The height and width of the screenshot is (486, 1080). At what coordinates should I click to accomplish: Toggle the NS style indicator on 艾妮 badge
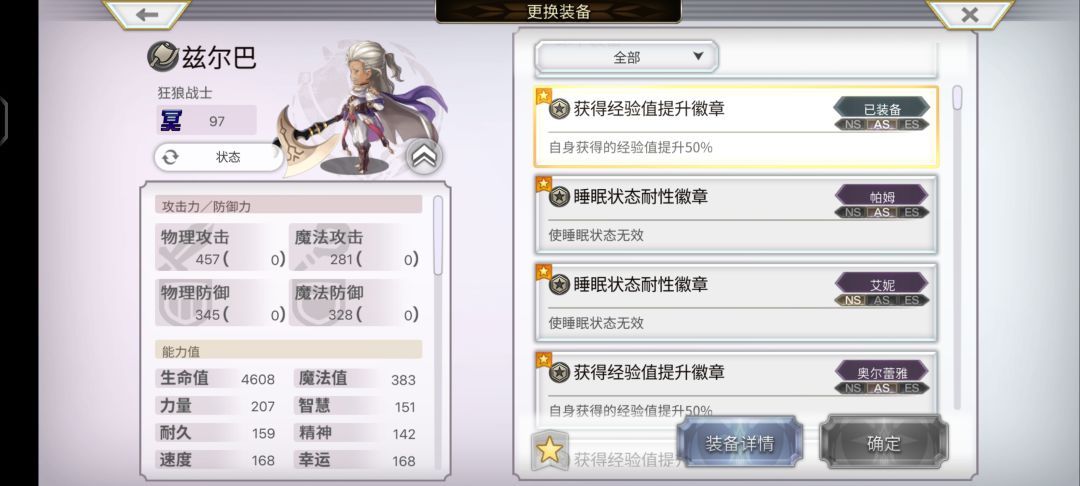click(x=853, y=300)
